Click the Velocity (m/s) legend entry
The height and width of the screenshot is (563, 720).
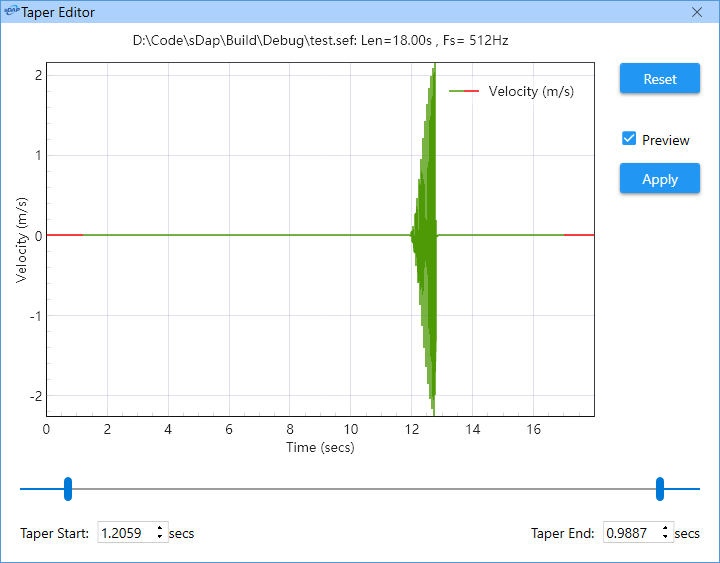(512, 91)
